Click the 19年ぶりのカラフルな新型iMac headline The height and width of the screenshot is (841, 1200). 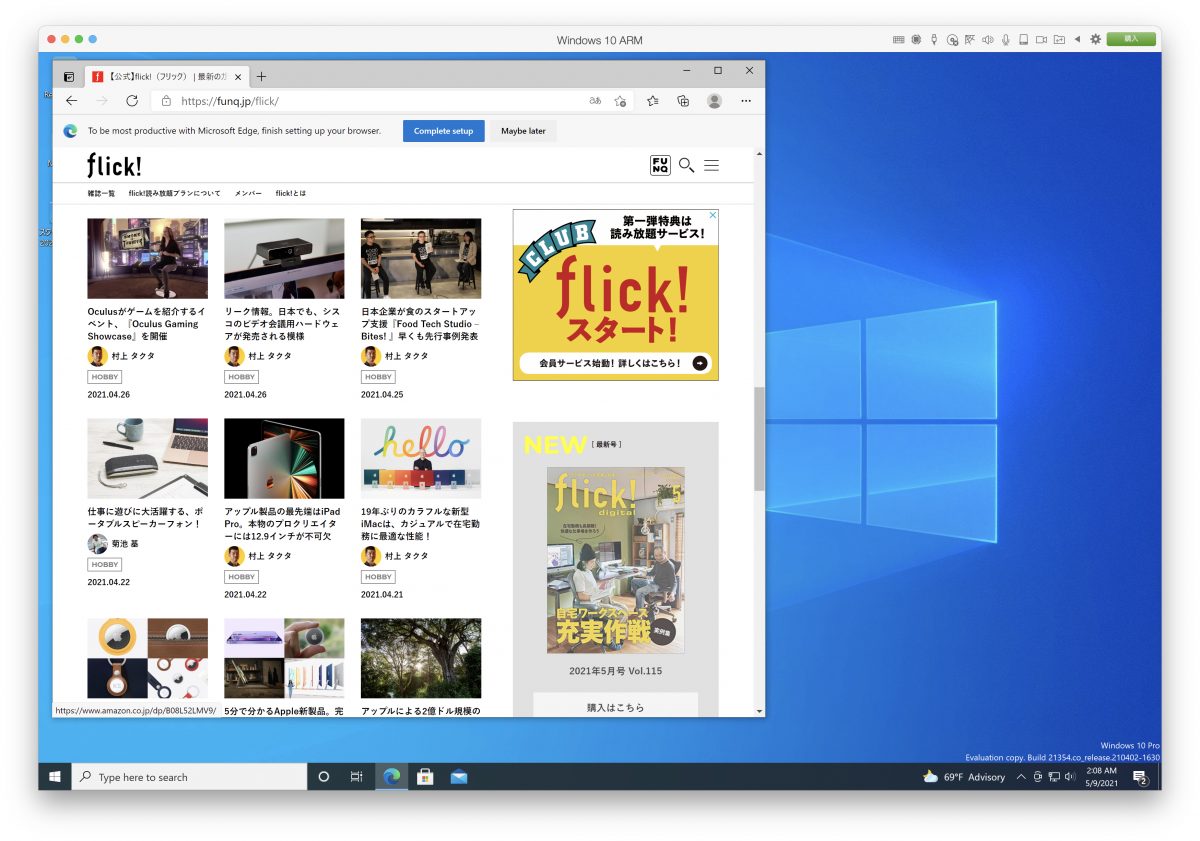(421, 523)
